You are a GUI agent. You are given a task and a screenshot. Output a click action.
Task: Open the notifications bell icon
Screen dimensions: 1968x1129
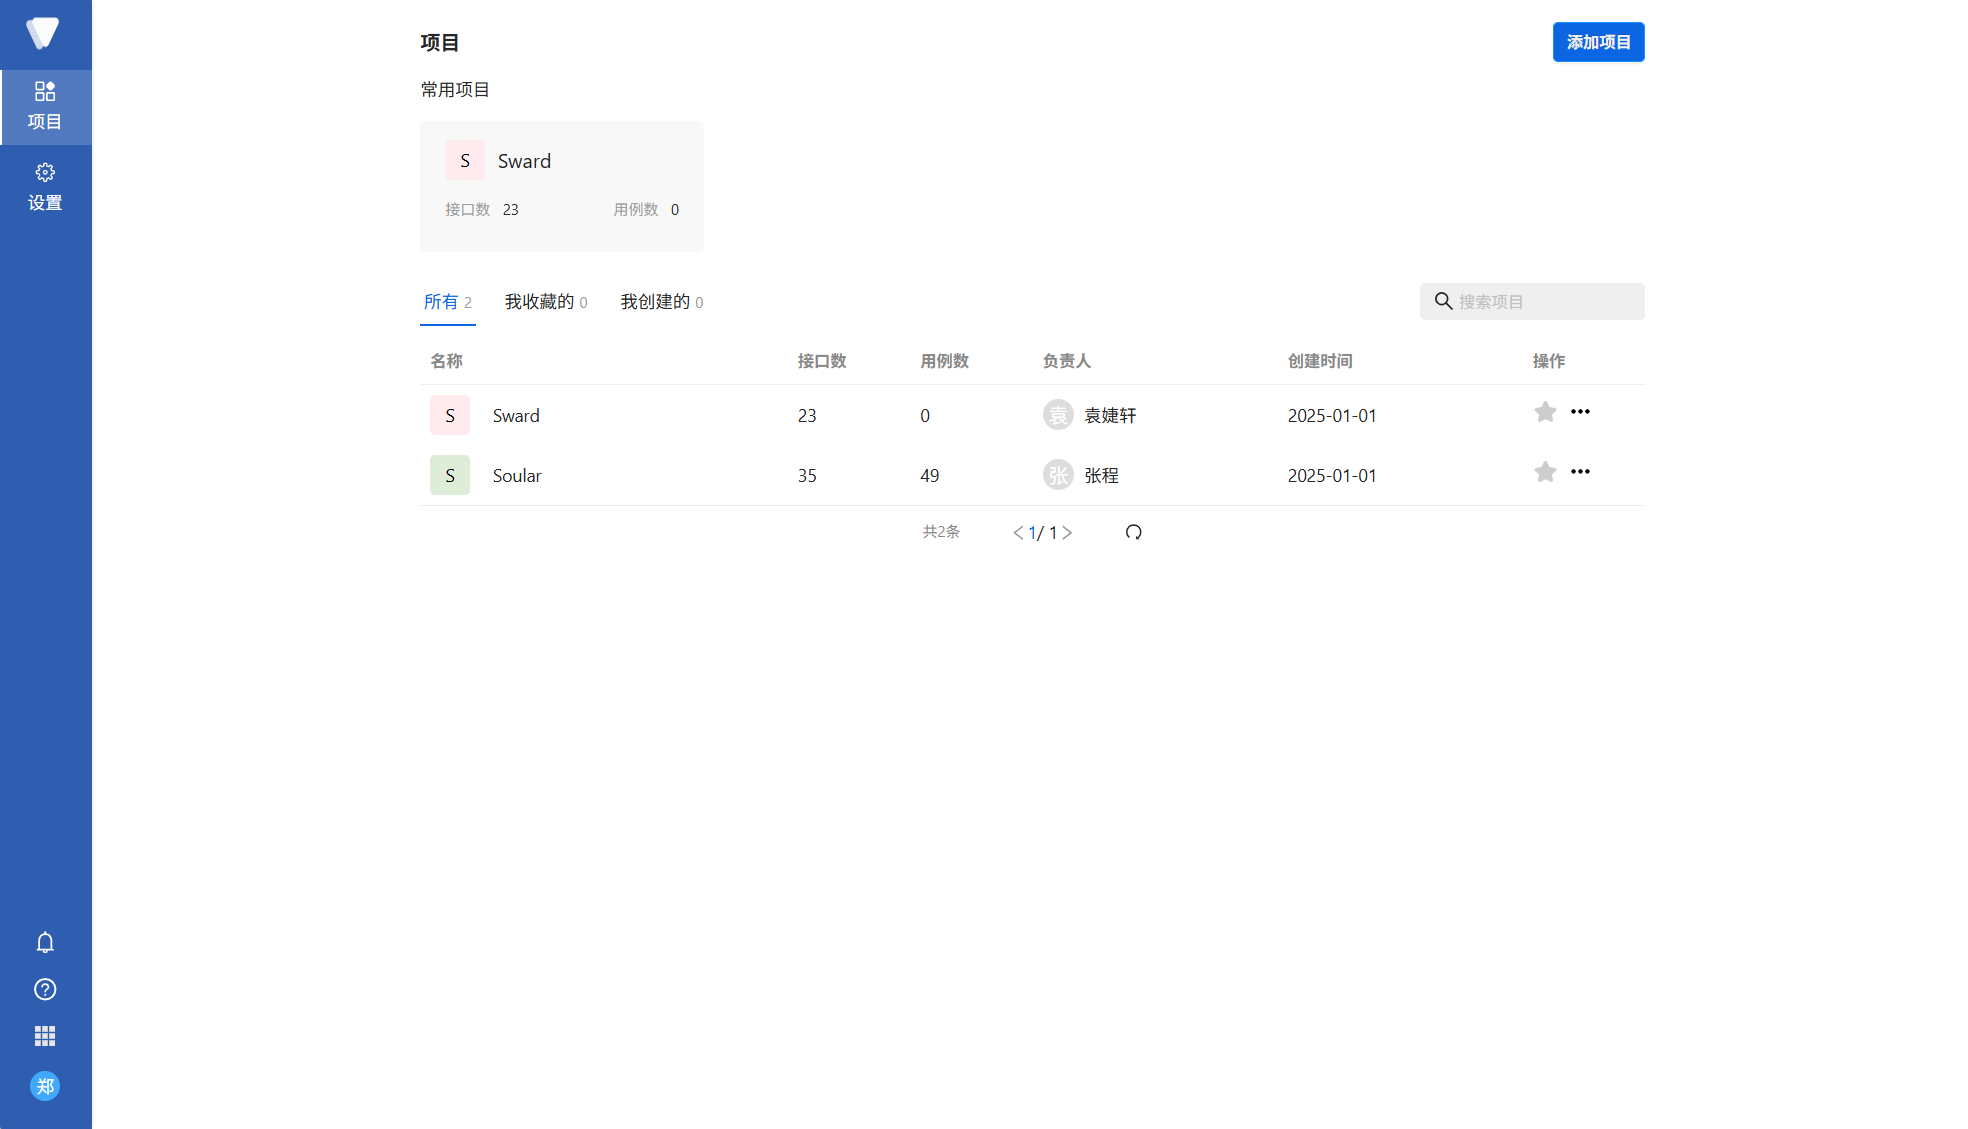pyautogui.click(x=45, y=942)
